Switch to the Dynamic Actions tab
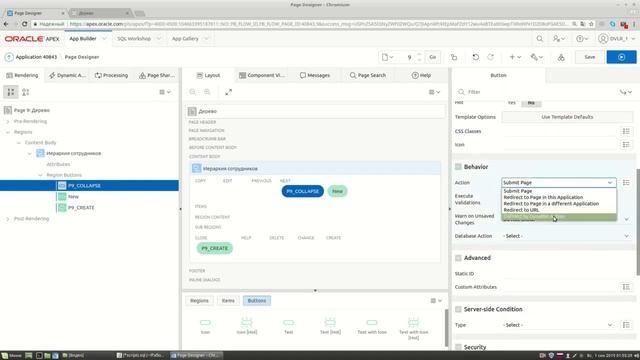 coord(67,76)
